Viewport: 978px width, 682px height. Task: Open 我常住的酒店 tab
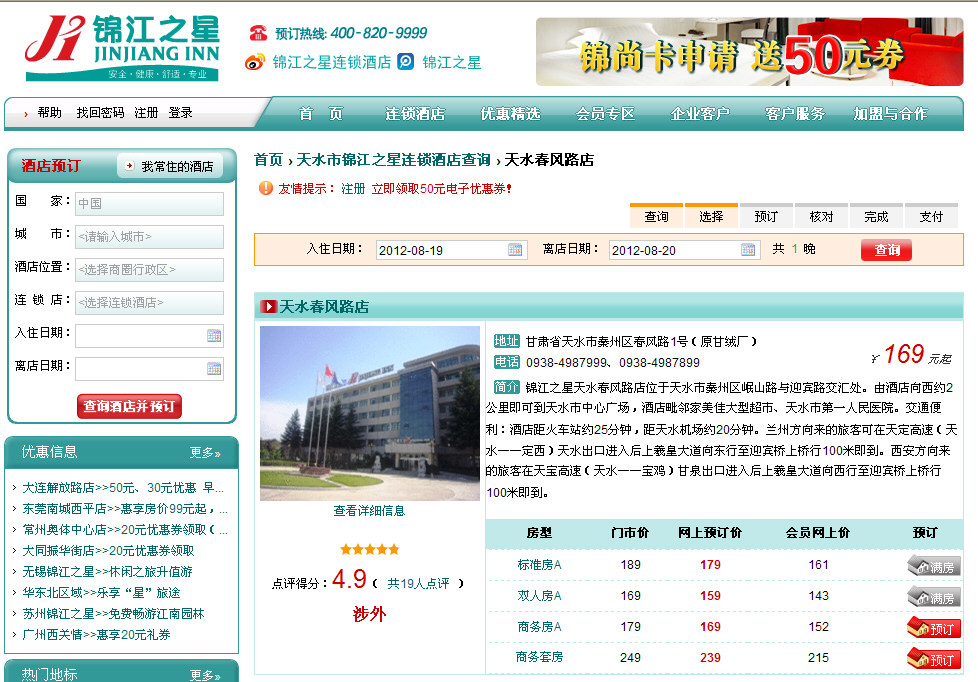170,166
